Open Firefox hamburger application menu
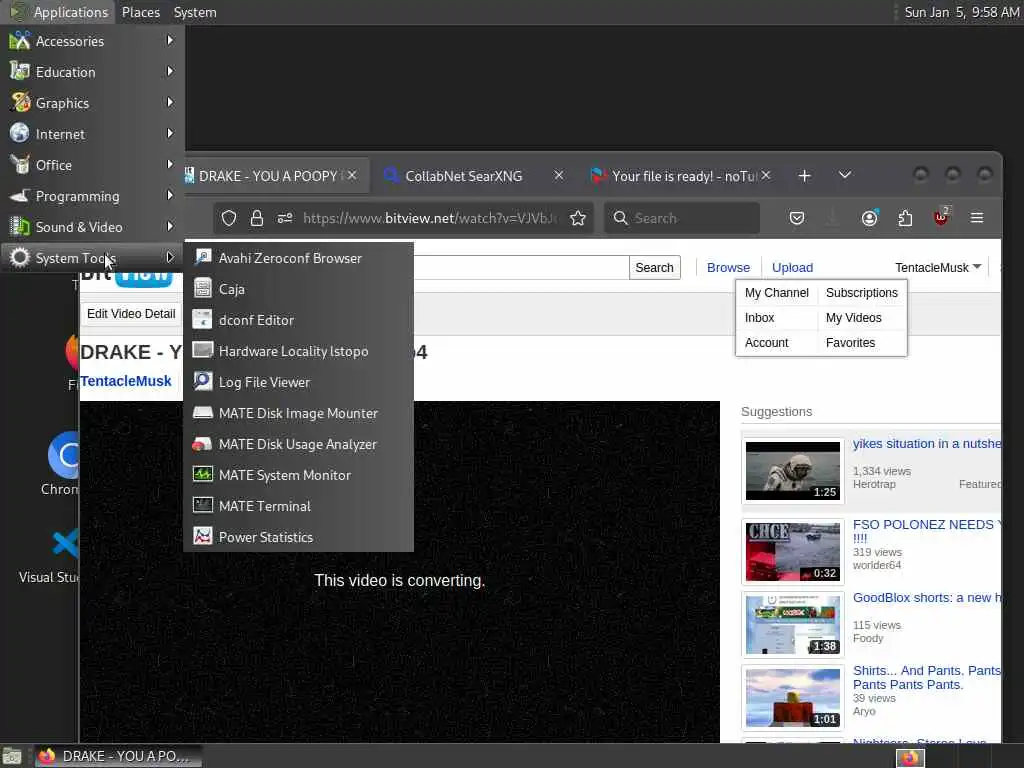This screenshot has height=768, width=1024. click(977, 218)
